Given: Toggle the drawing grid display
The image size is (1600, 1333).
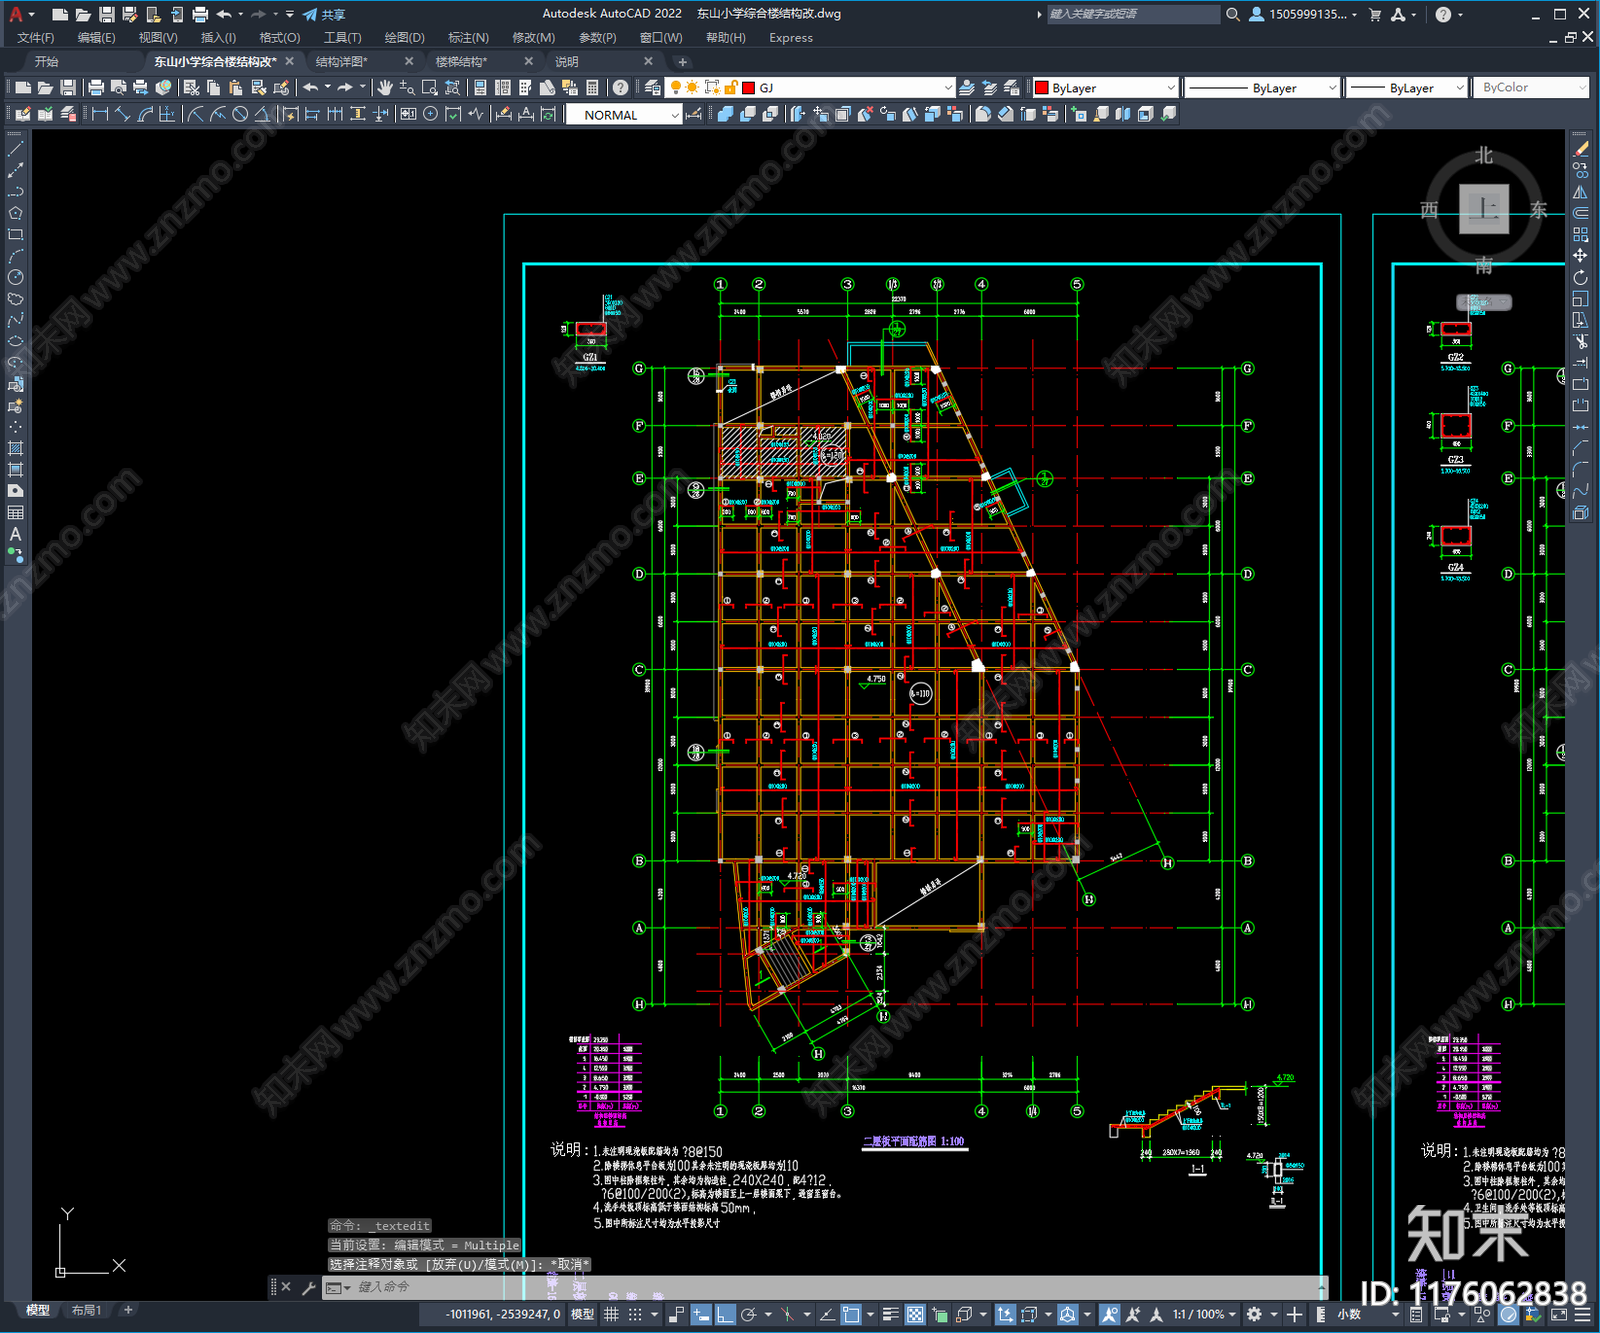Looking at the screenshot, I should coord(611,1314).
